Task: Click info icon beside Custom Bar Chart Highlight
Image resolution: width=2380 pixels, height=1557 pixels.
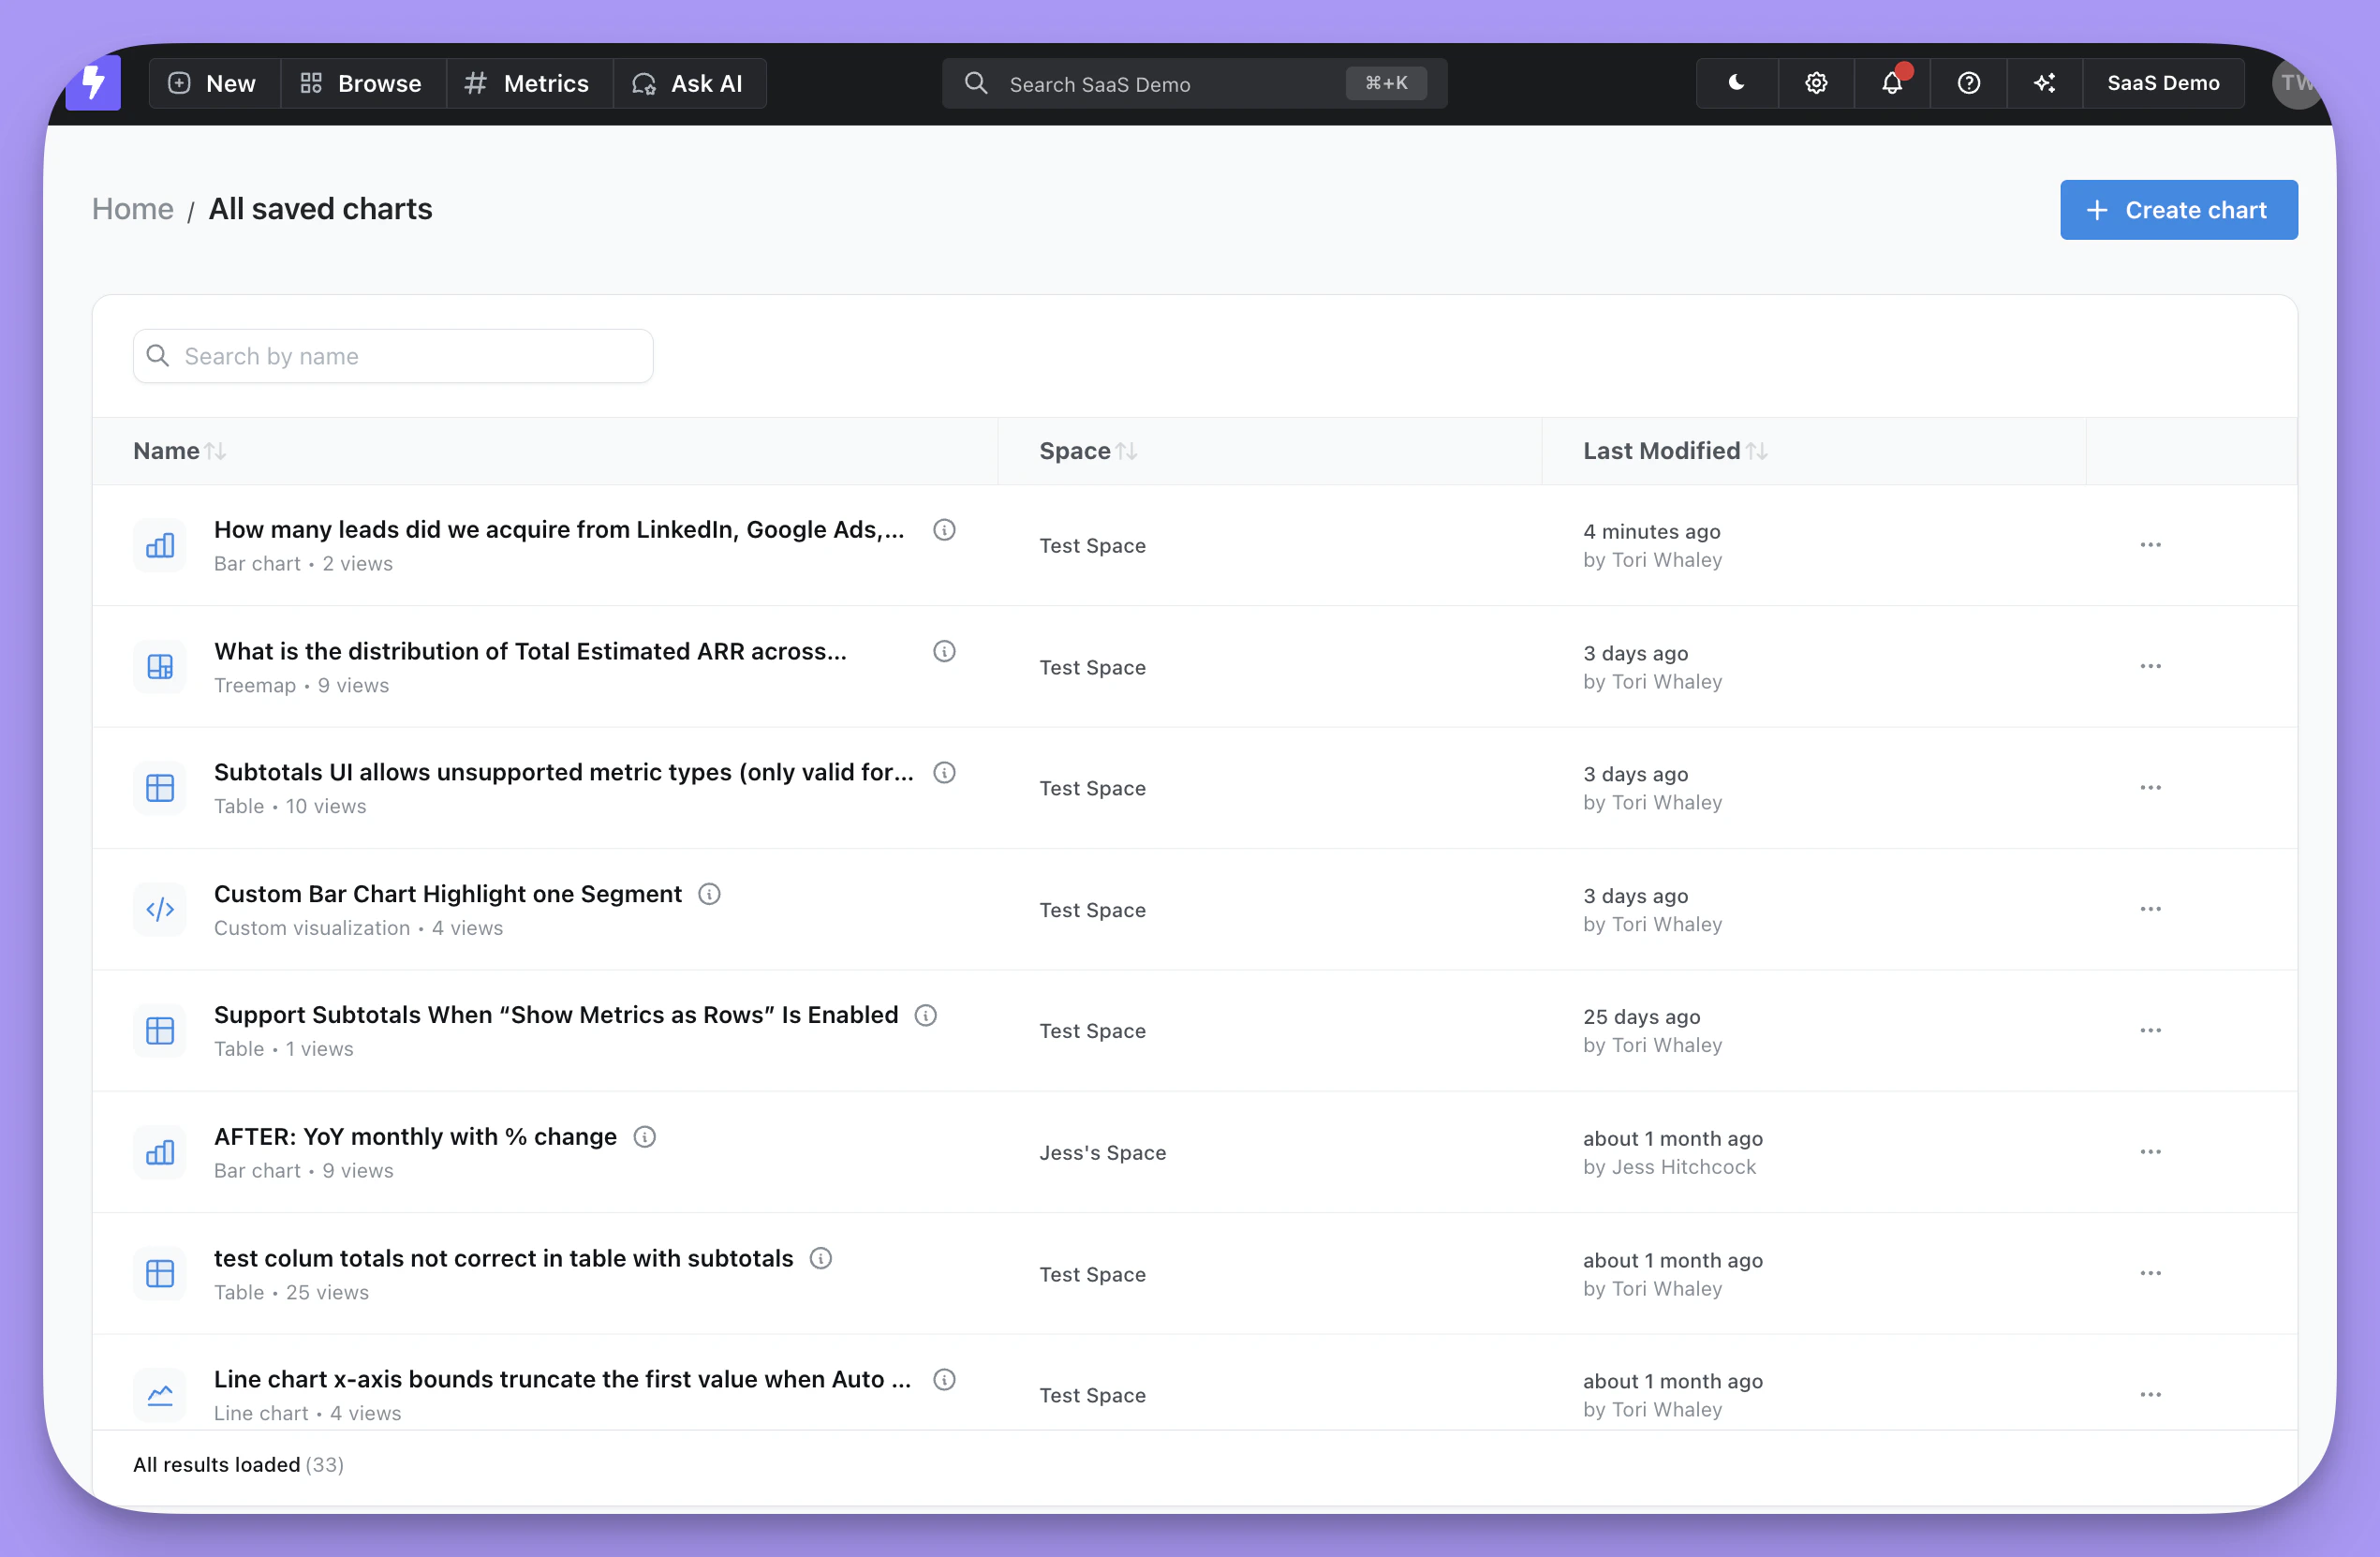Action: pyautogui.click(x=709, y=894)
